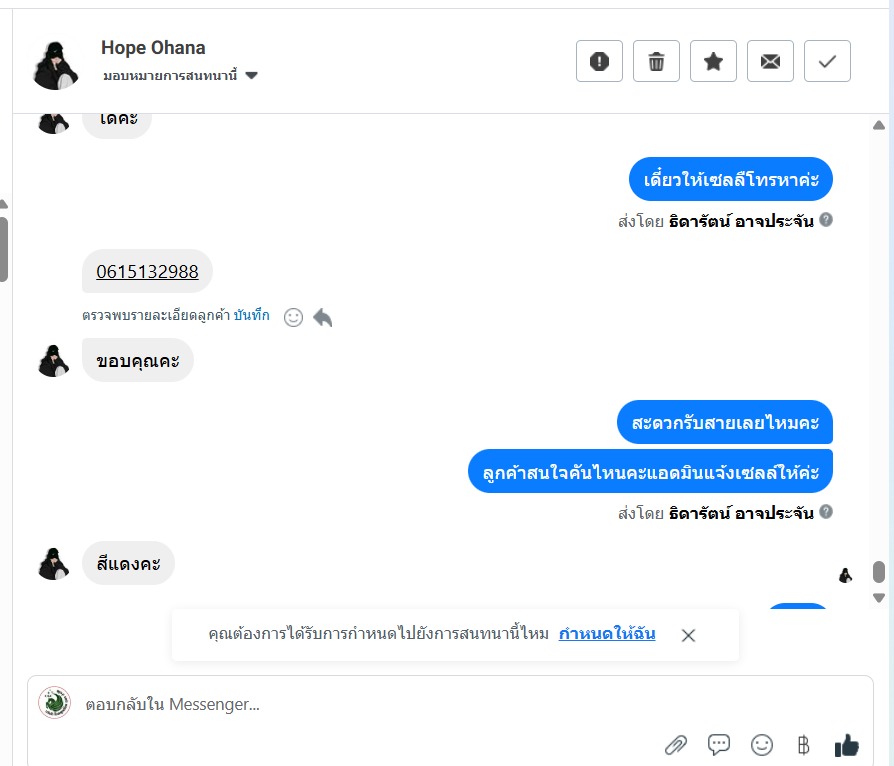Mark conversation unread with envelope icon
This screenshot has width=894, height=766.
(x=770, y=61)
